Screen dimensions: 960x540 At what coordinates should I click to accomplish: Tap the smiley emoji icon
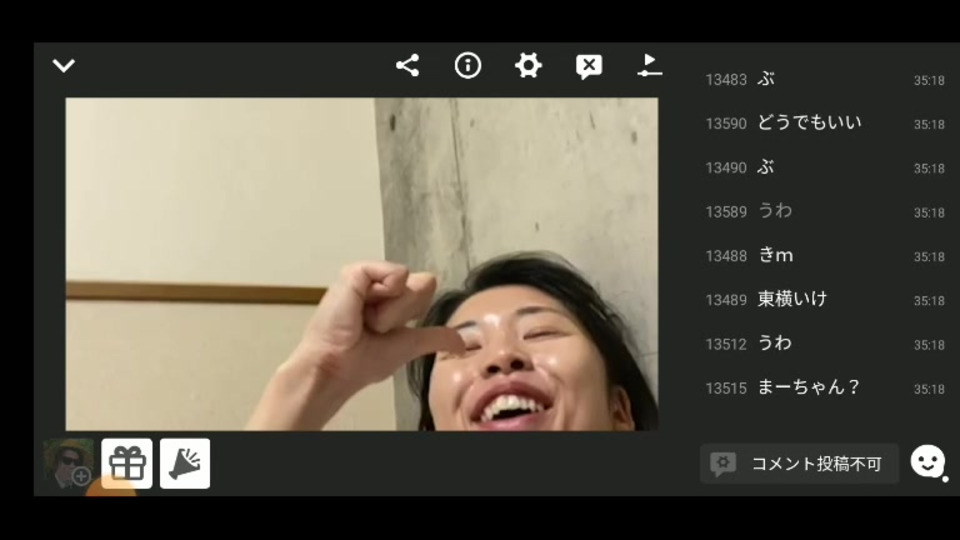pos(928,462)
